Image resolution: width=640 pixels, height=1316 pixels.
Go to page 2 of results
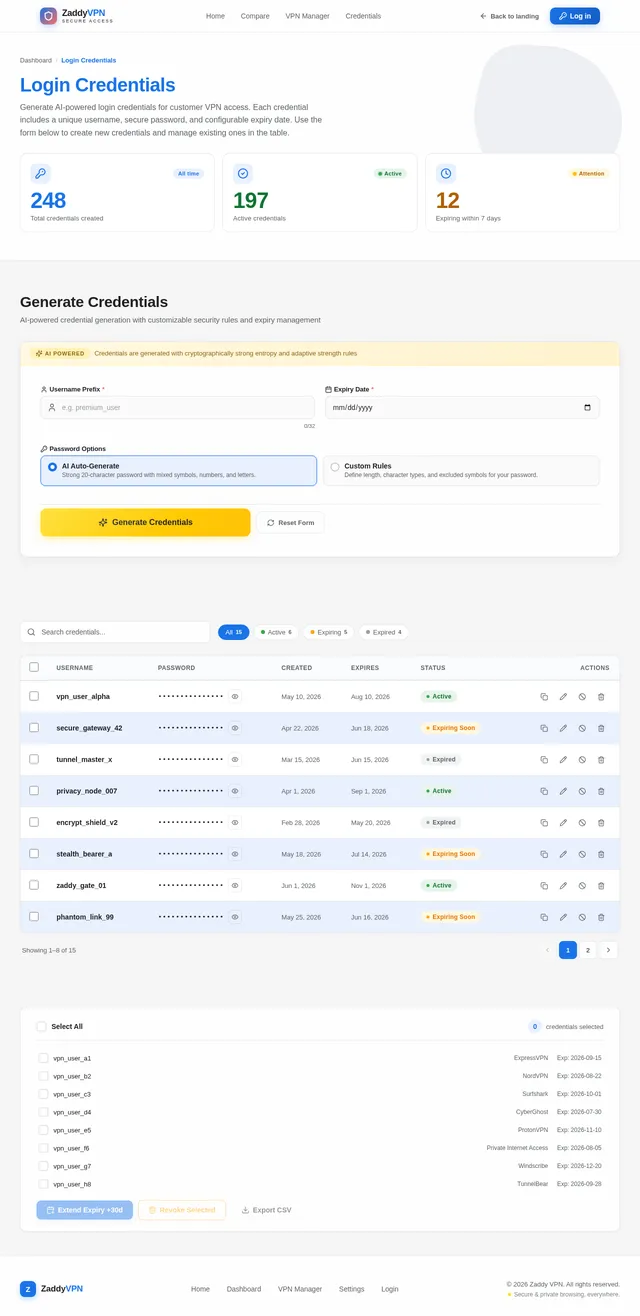click(588, 950)
